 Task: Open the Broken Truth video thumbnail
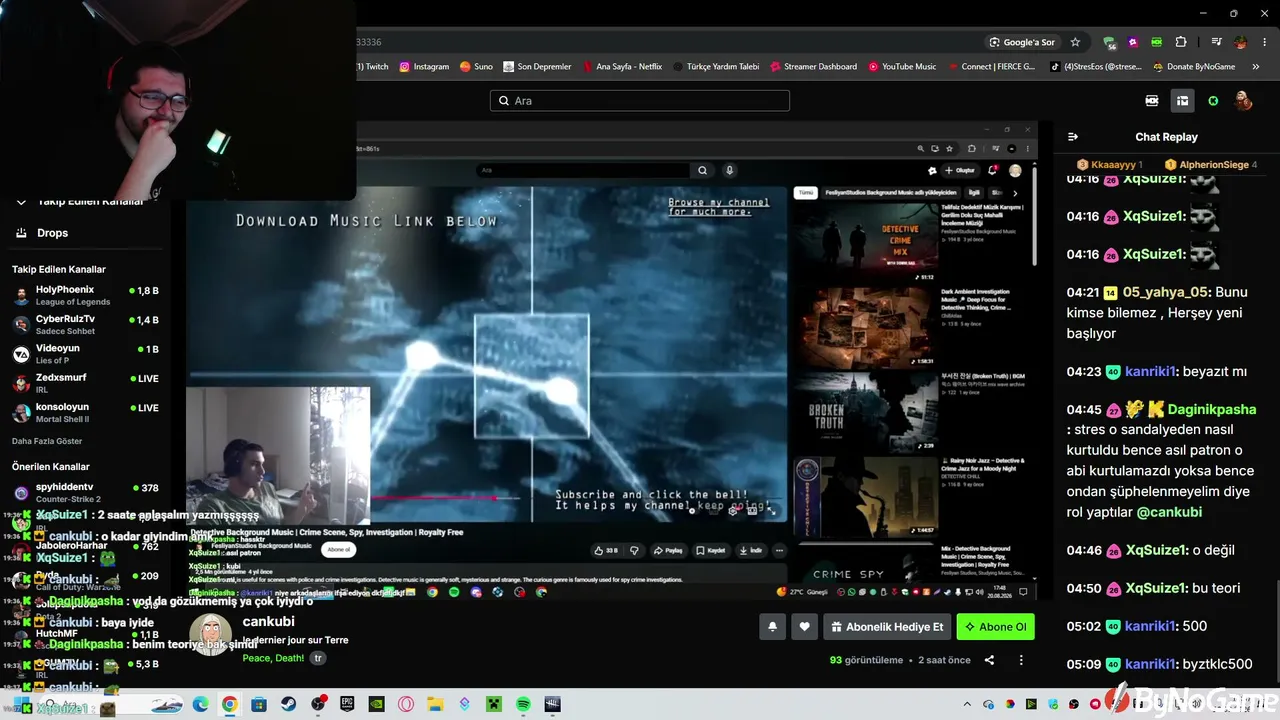[x=865, y=412]
